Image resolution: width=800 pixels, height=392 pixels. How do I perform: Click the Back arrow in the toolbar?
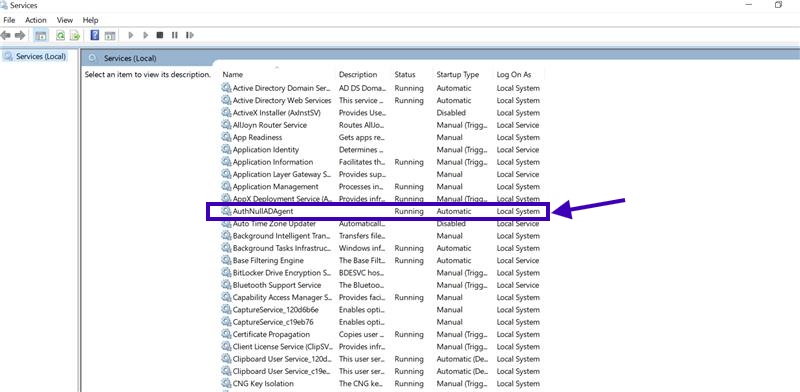[x=6, y=35]
